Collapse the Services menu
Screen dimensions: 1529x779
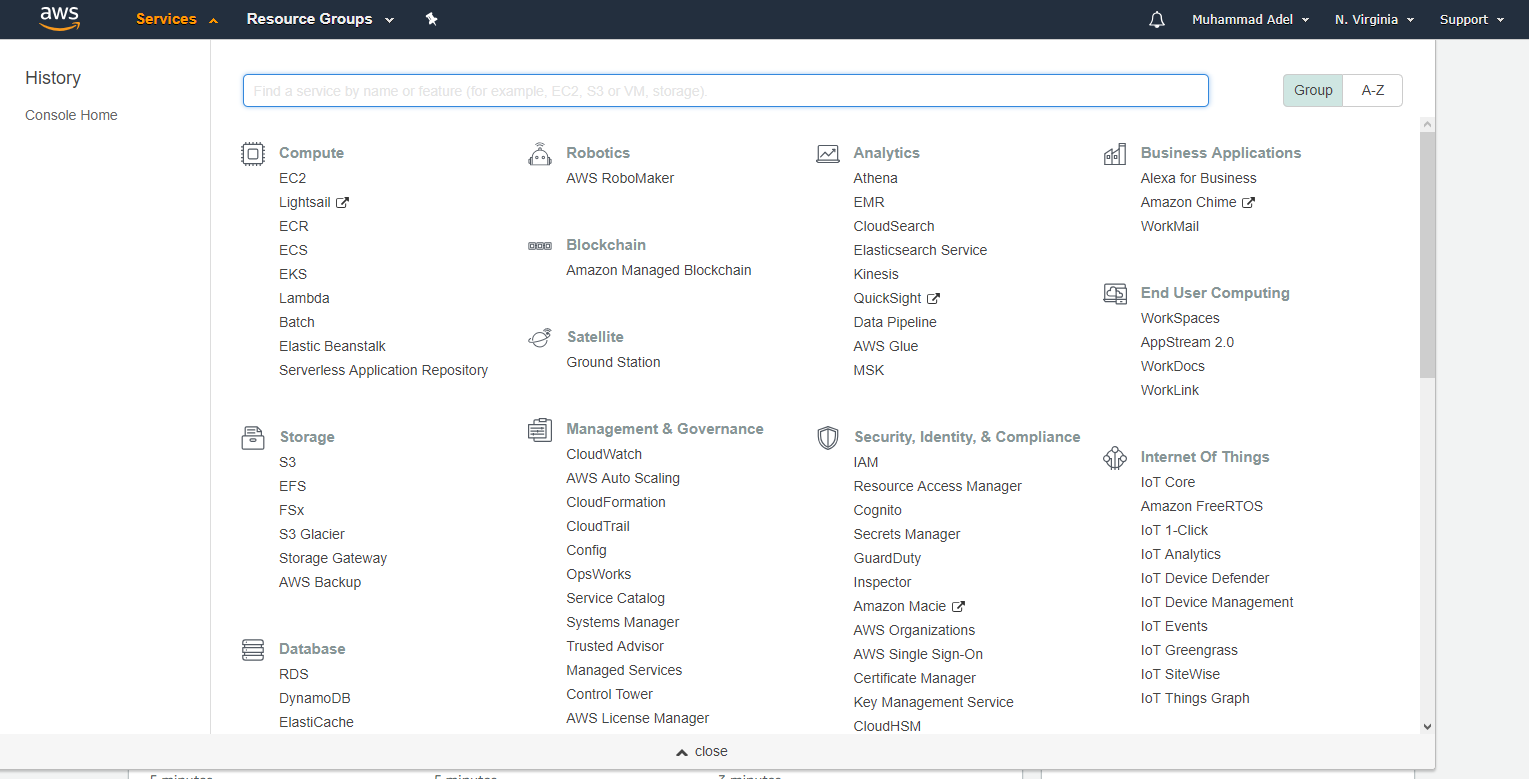click(x=177, y=19)
